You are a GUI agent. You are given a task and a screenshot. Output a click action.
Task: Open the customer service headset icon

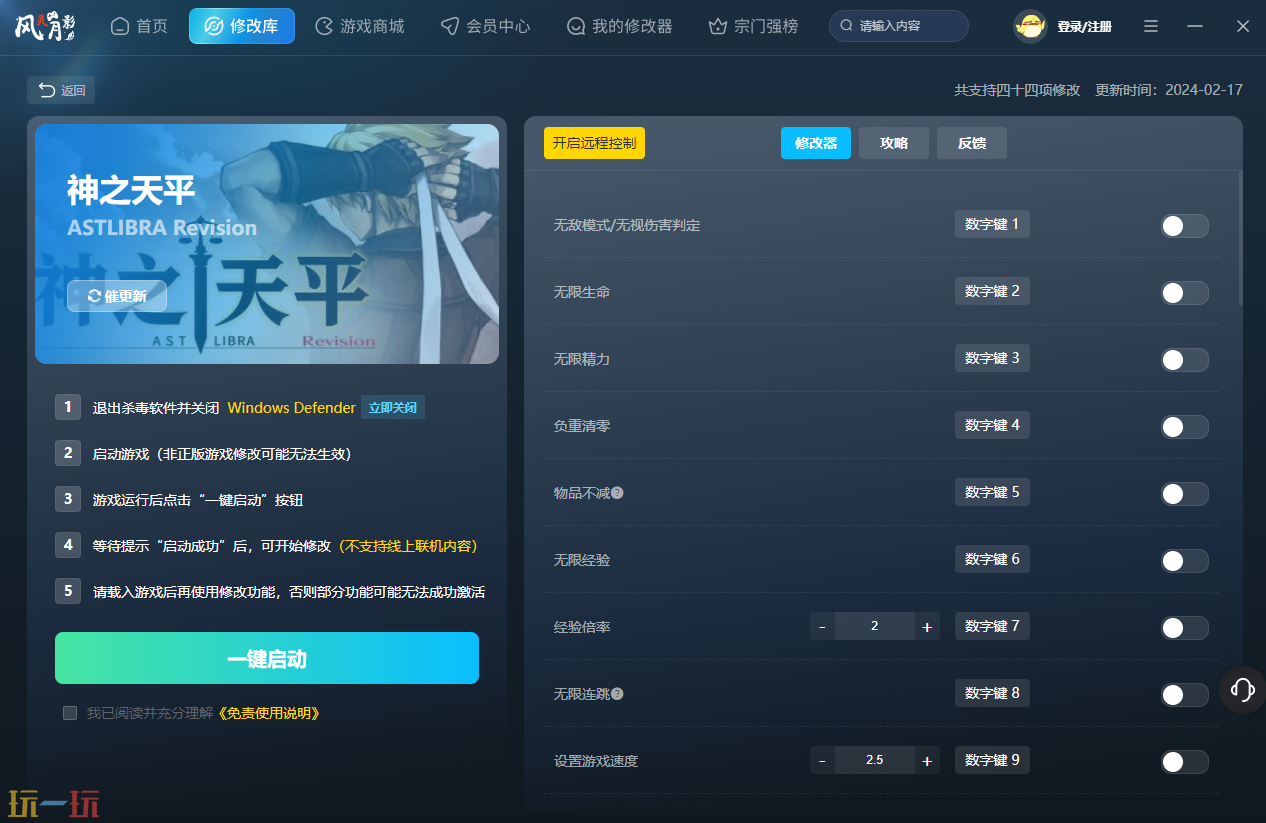pyautogui.click(x=1242, y=689)
